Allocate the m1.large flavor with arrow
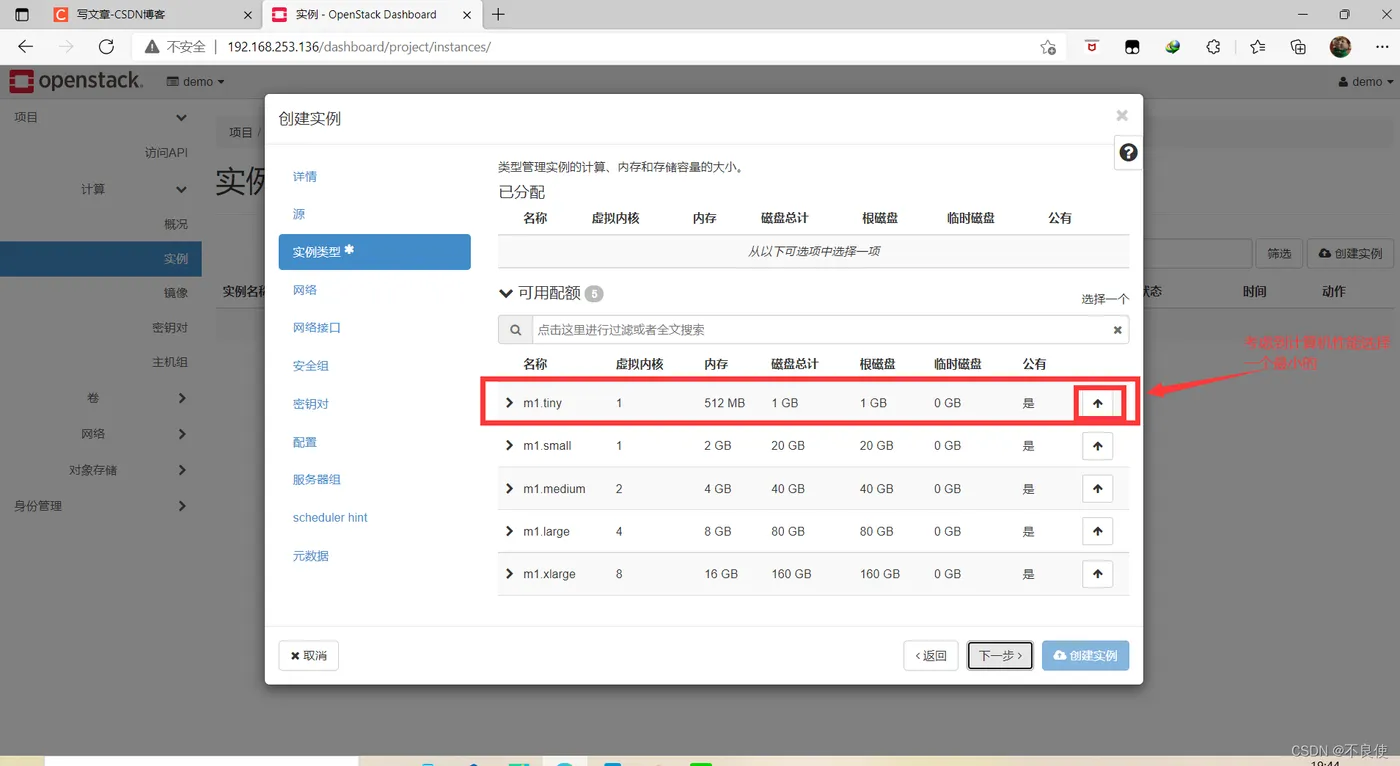Viewport: 1400px width, 766px height. tap(1097, 531)
